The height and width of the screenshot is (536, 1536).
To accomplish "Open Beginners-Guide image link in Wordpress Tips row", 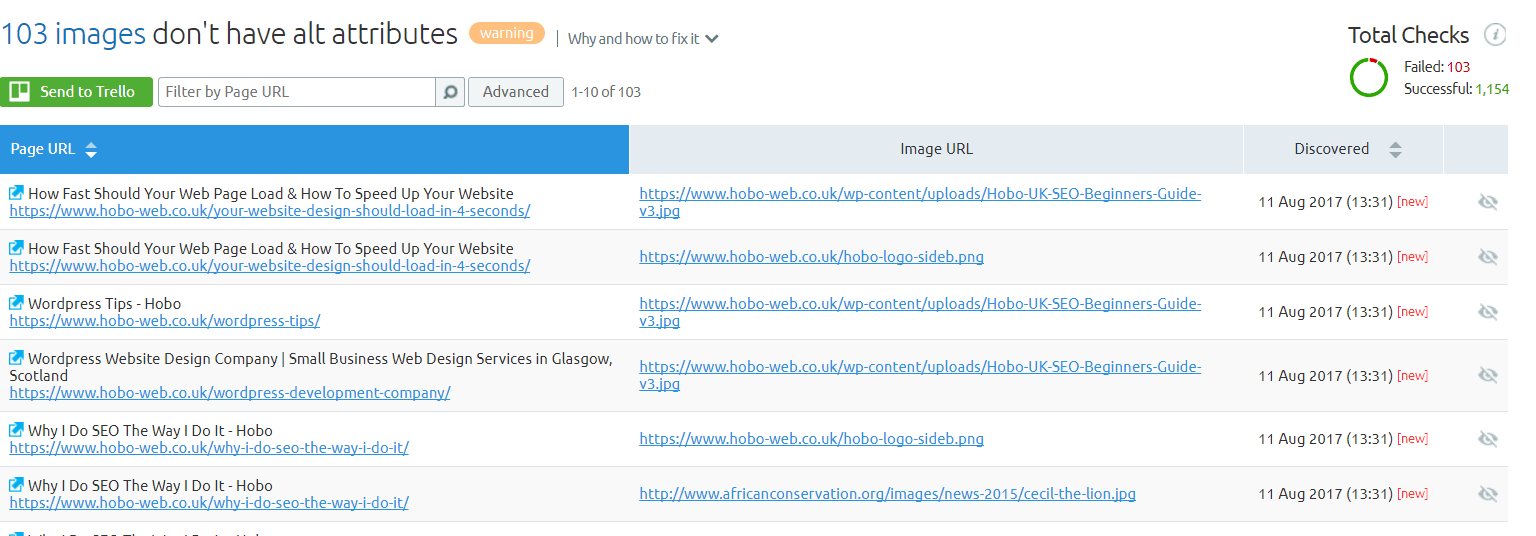I will click(x=920, y=312).
